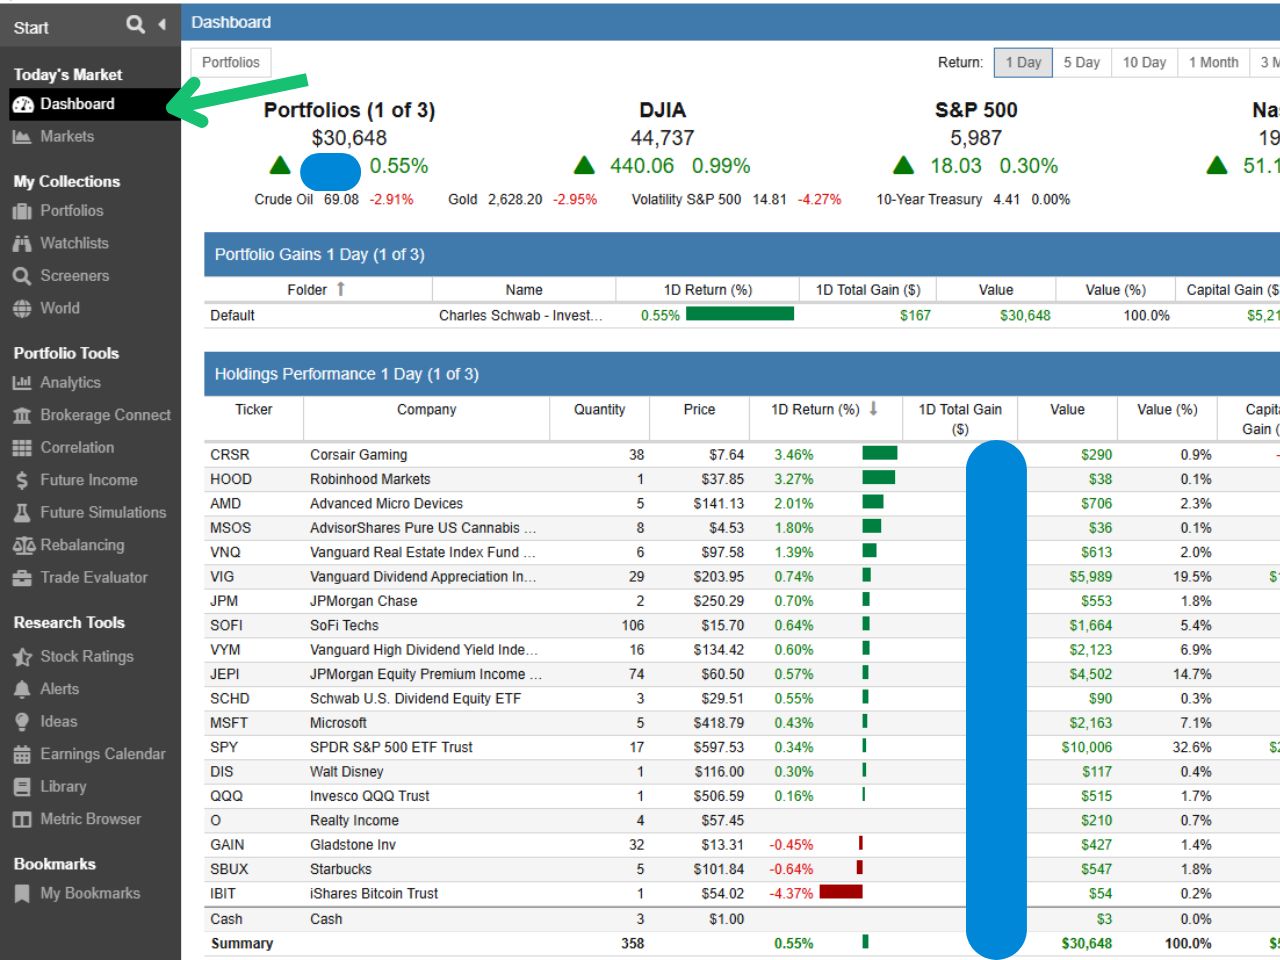Click the Metric Browser icon
This screenshot has height=960, width=1280.
point(23,819)
